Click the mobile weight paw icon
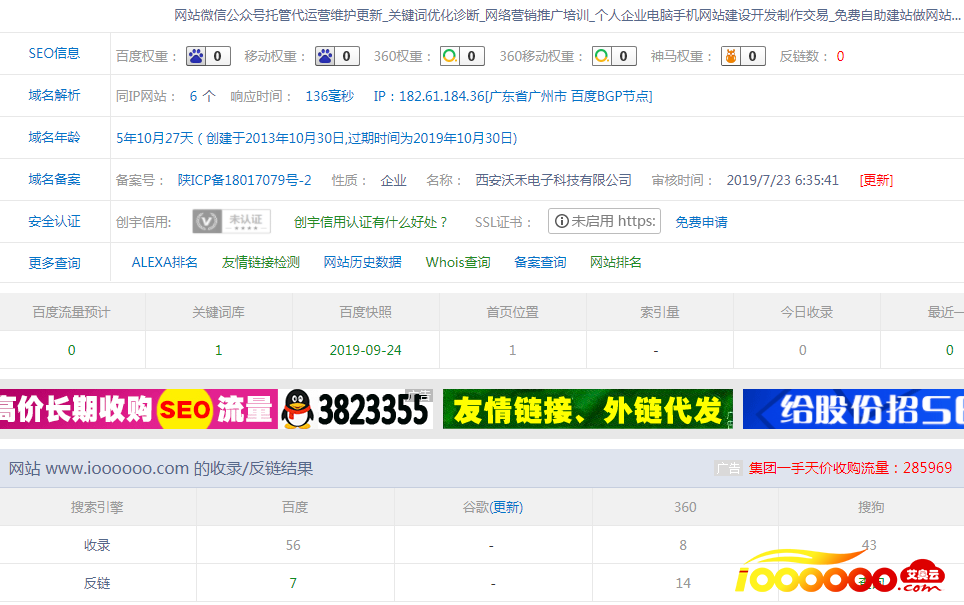 coord(325,57)
